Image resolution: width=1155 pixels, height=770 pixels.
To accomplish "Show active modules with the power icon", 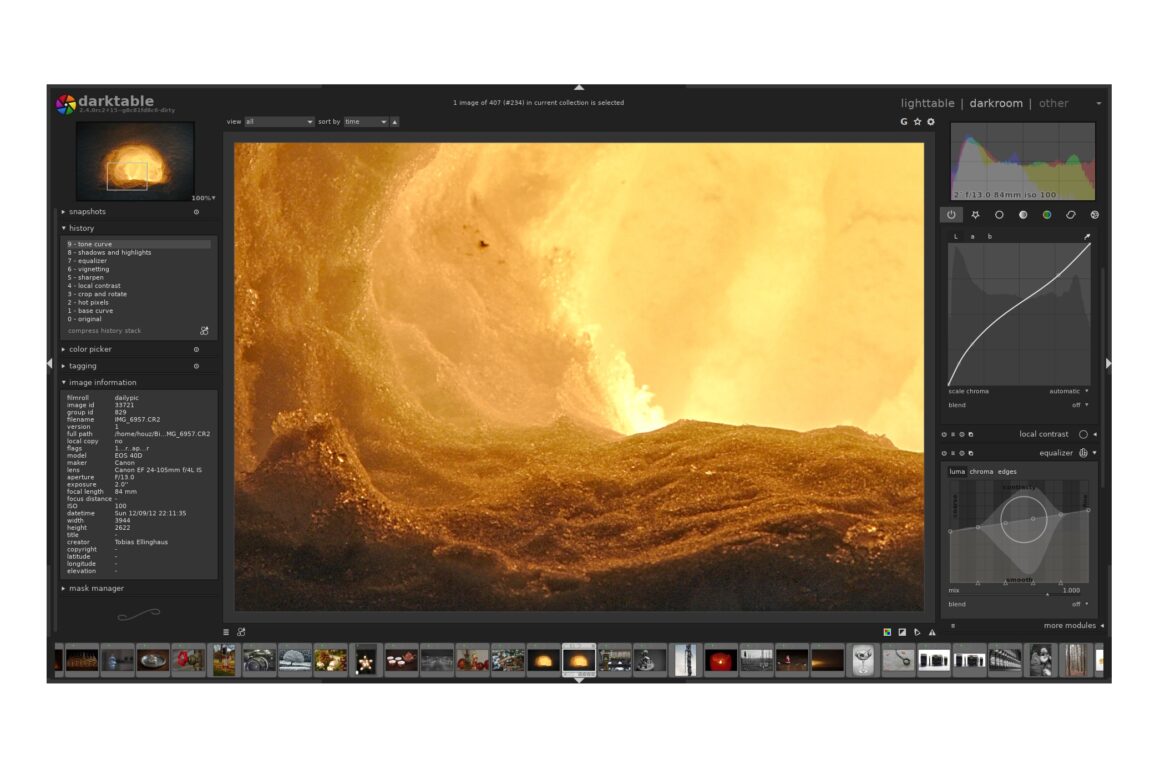I will 950,215.
